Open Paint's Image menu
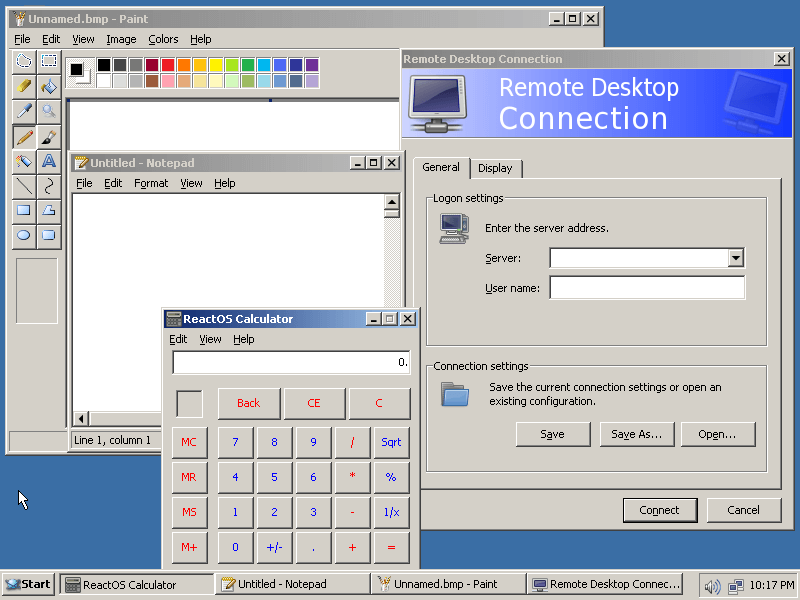 click(x=121, y=39)
